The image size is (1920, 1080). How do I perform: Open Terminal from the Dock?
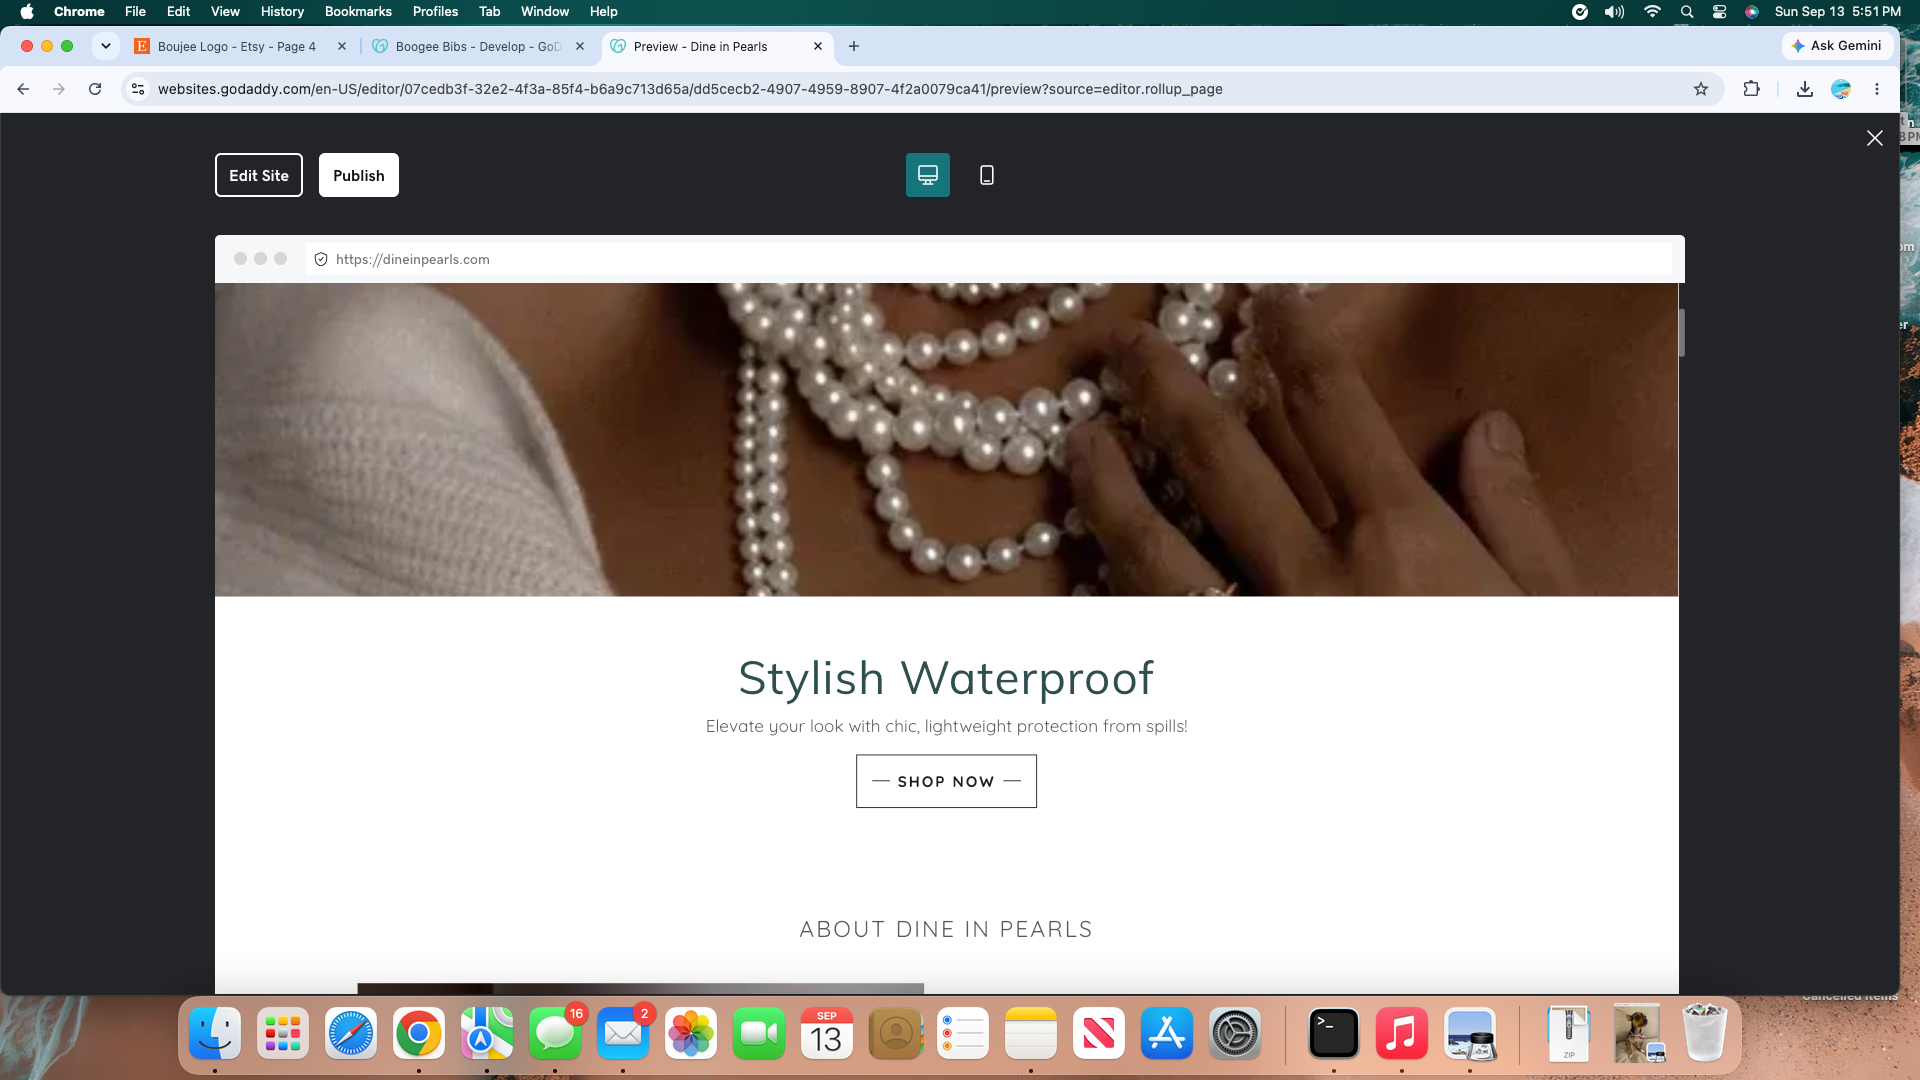[x=1334, y=1033]
